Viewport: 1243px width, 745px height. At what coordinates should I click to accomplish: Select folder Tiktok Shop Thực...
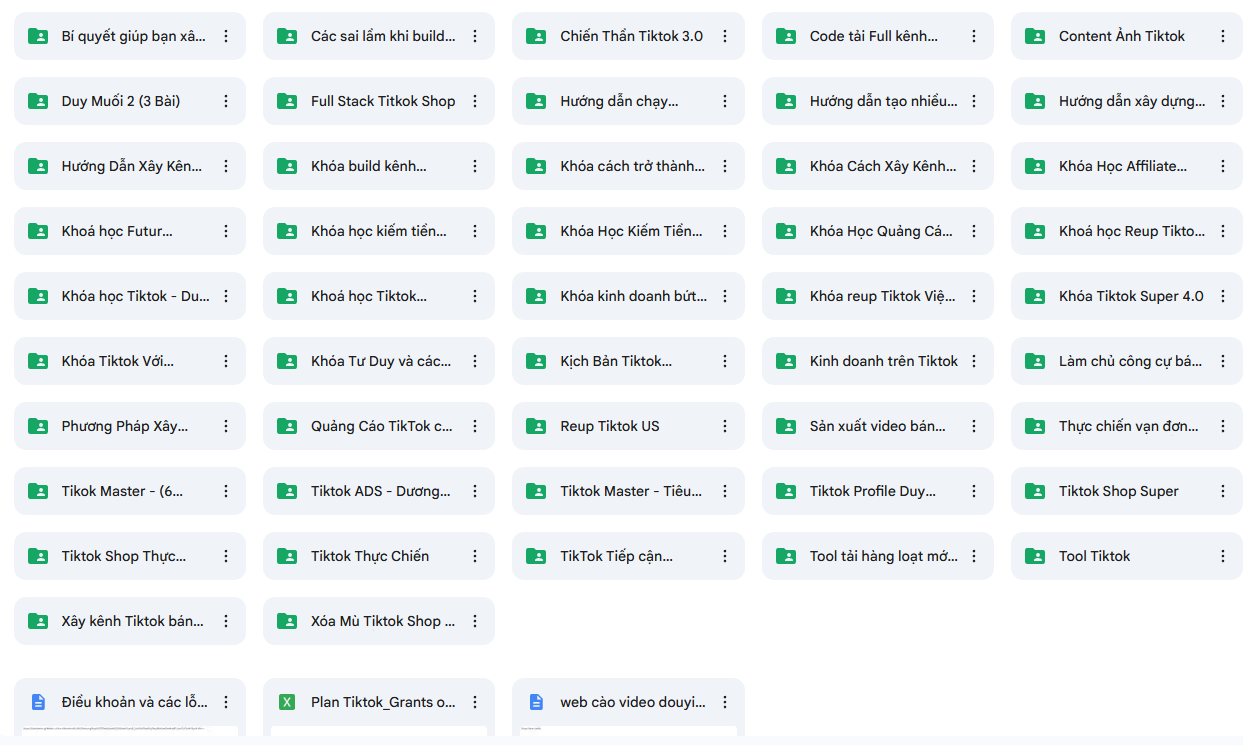[x=130, y=556]
